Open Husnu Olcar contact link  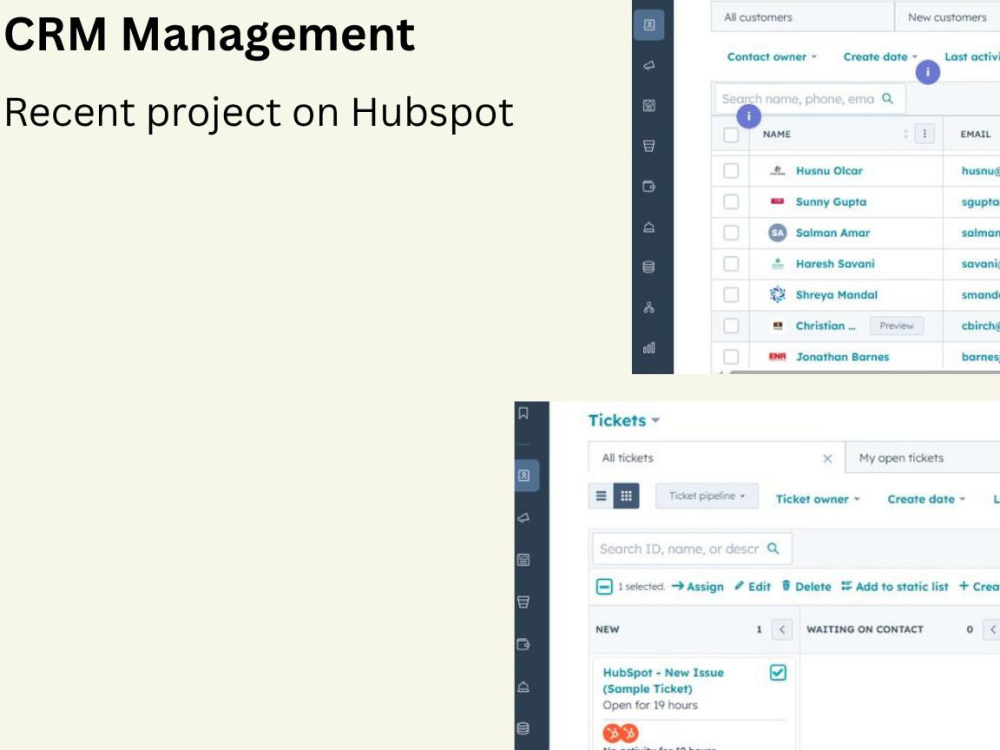(829, 171)
